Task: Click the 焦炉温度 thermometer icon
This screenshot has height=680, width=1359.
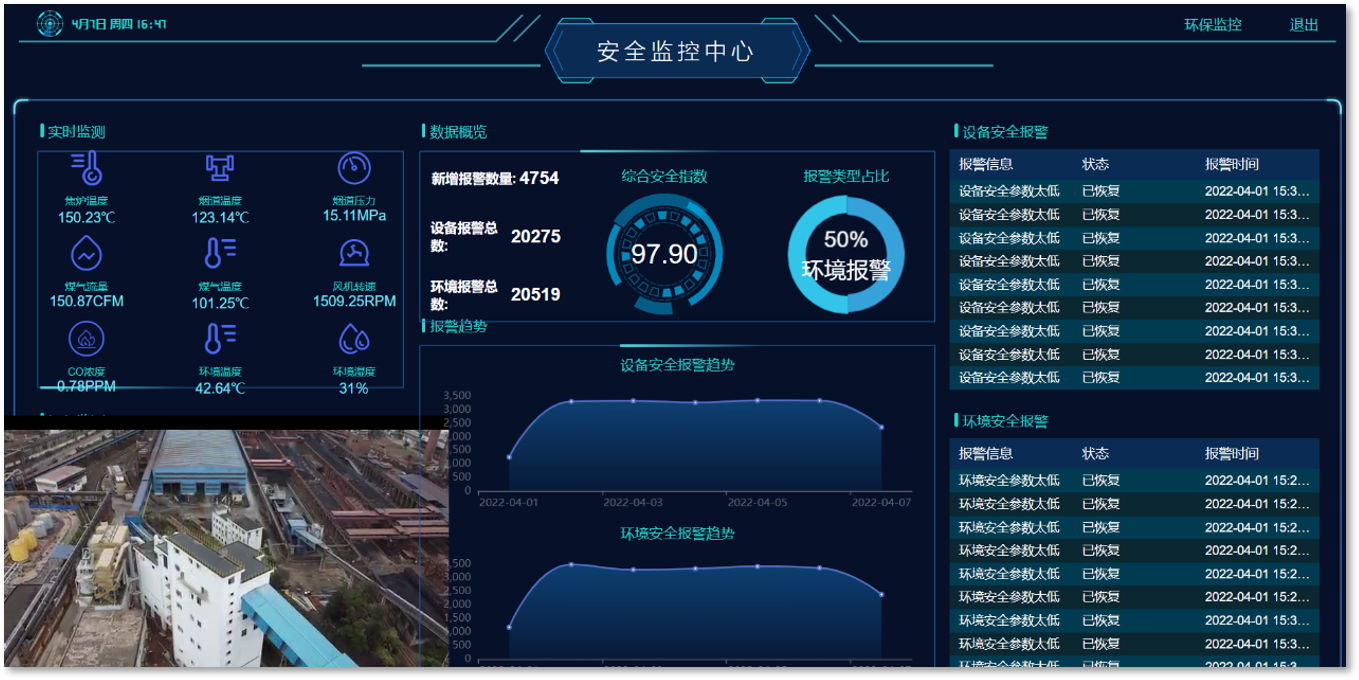Action: coord(88,168)
